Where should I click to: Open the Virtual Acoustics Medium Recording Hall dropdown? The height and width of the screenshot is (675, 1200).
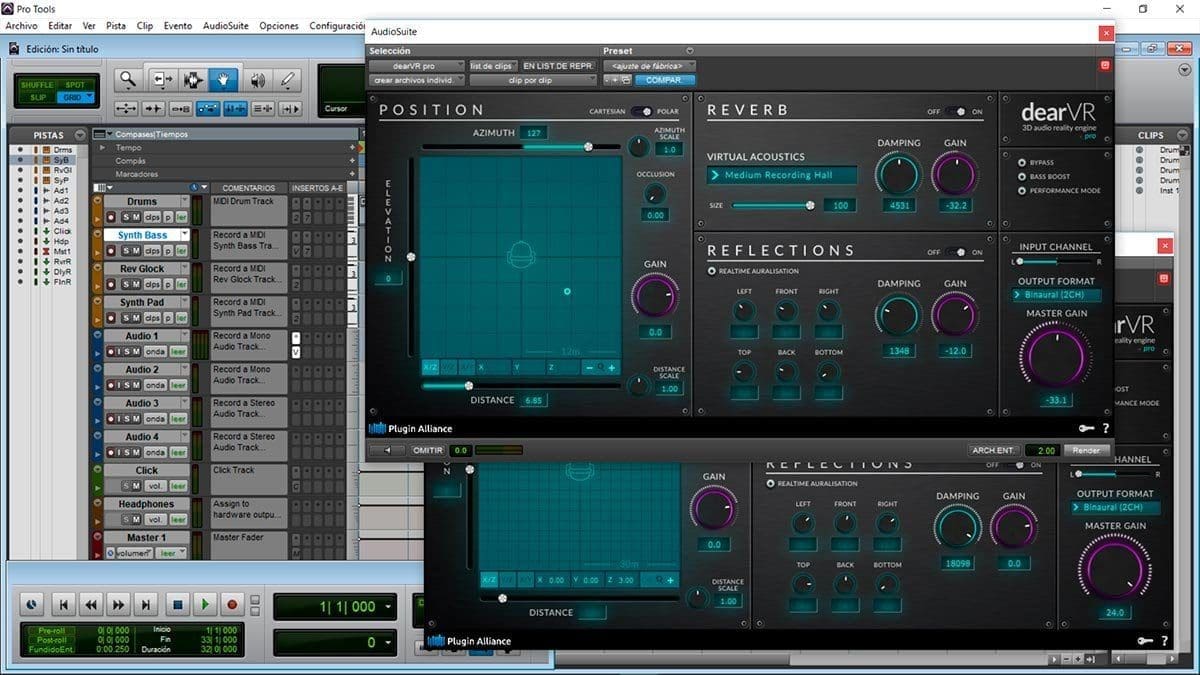pos(782,175)
